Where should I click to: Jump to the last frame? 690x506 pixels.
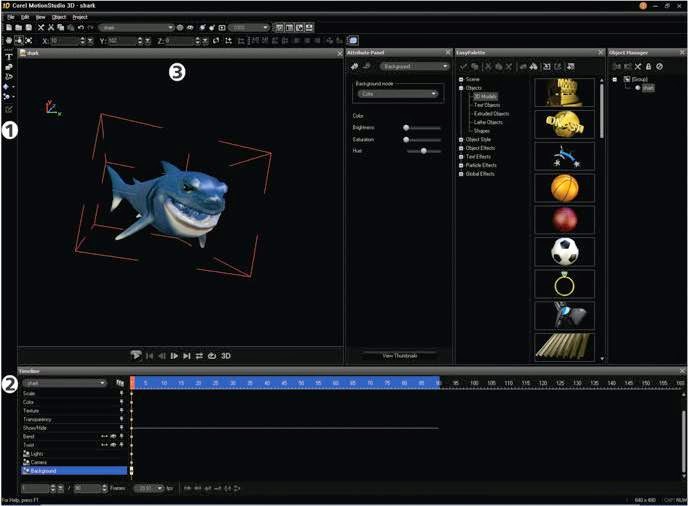tap(187, 356)
